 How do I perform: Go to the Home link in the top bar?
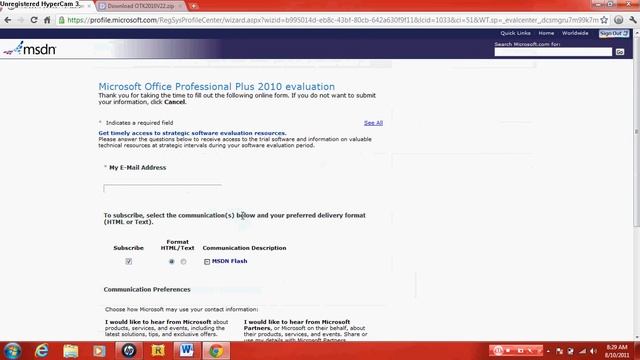tap(546, 33)
